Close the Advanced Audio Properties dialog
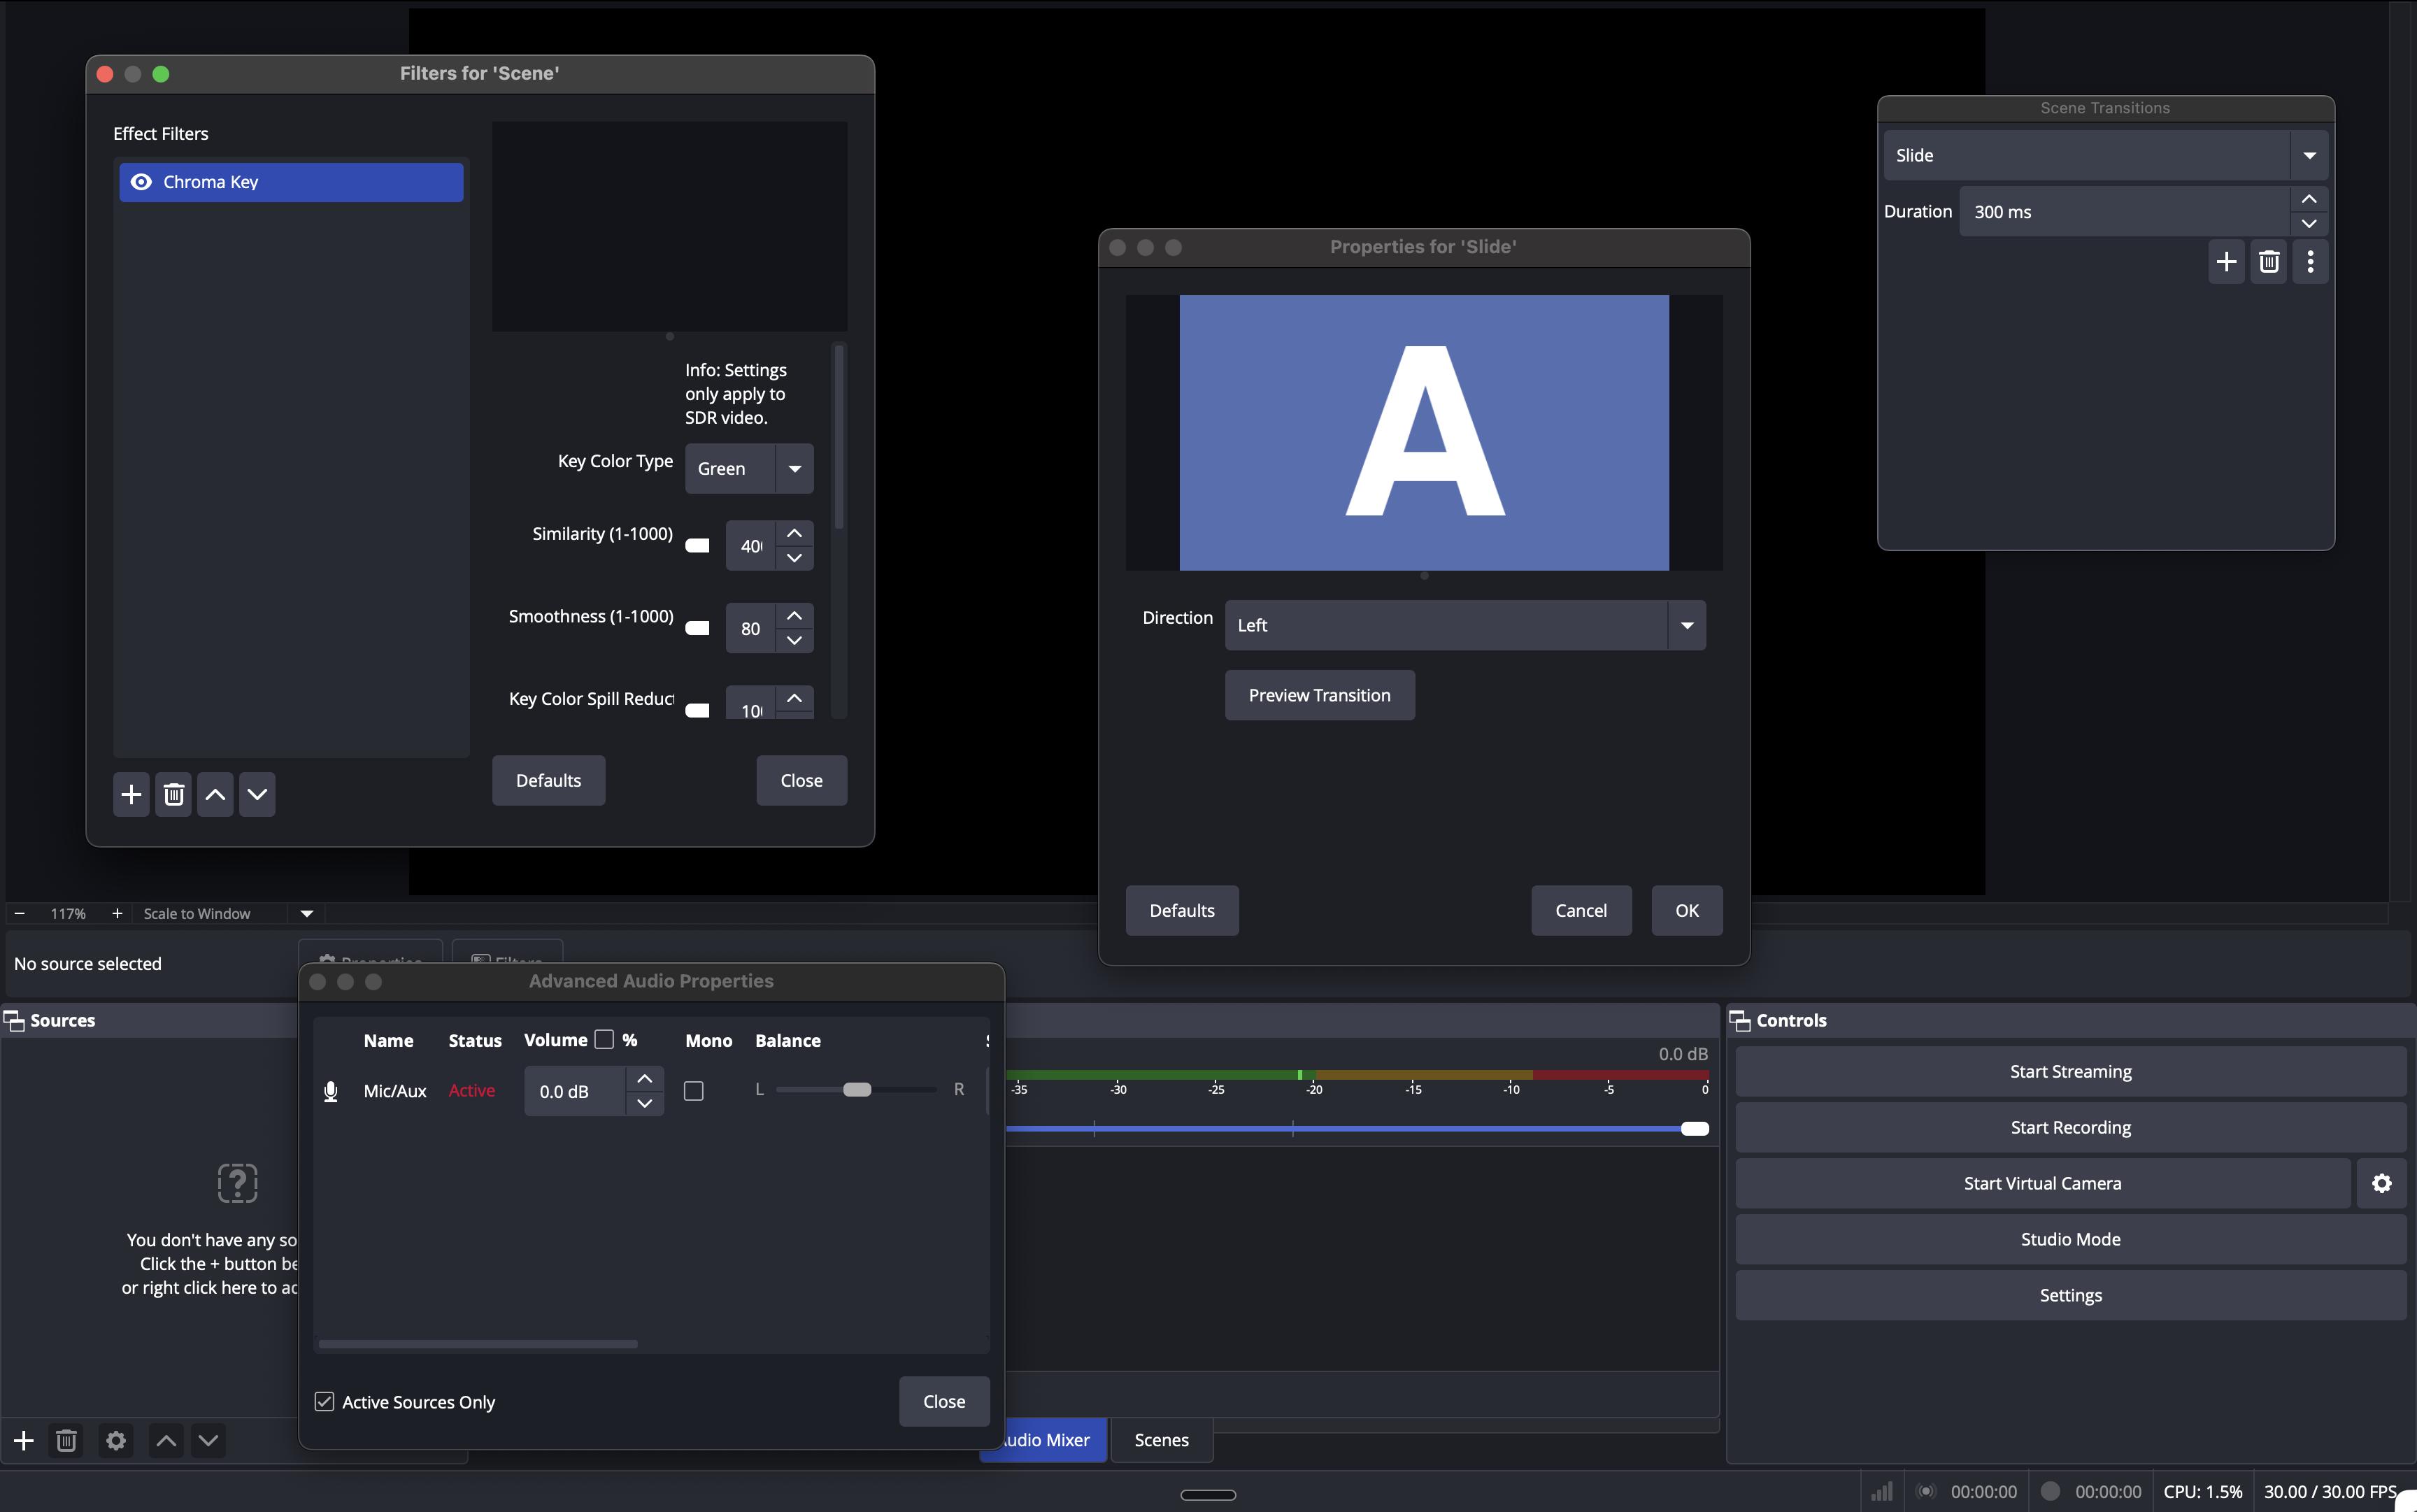This screenshot has height=1512, width=2417. tap(944, 1401)
